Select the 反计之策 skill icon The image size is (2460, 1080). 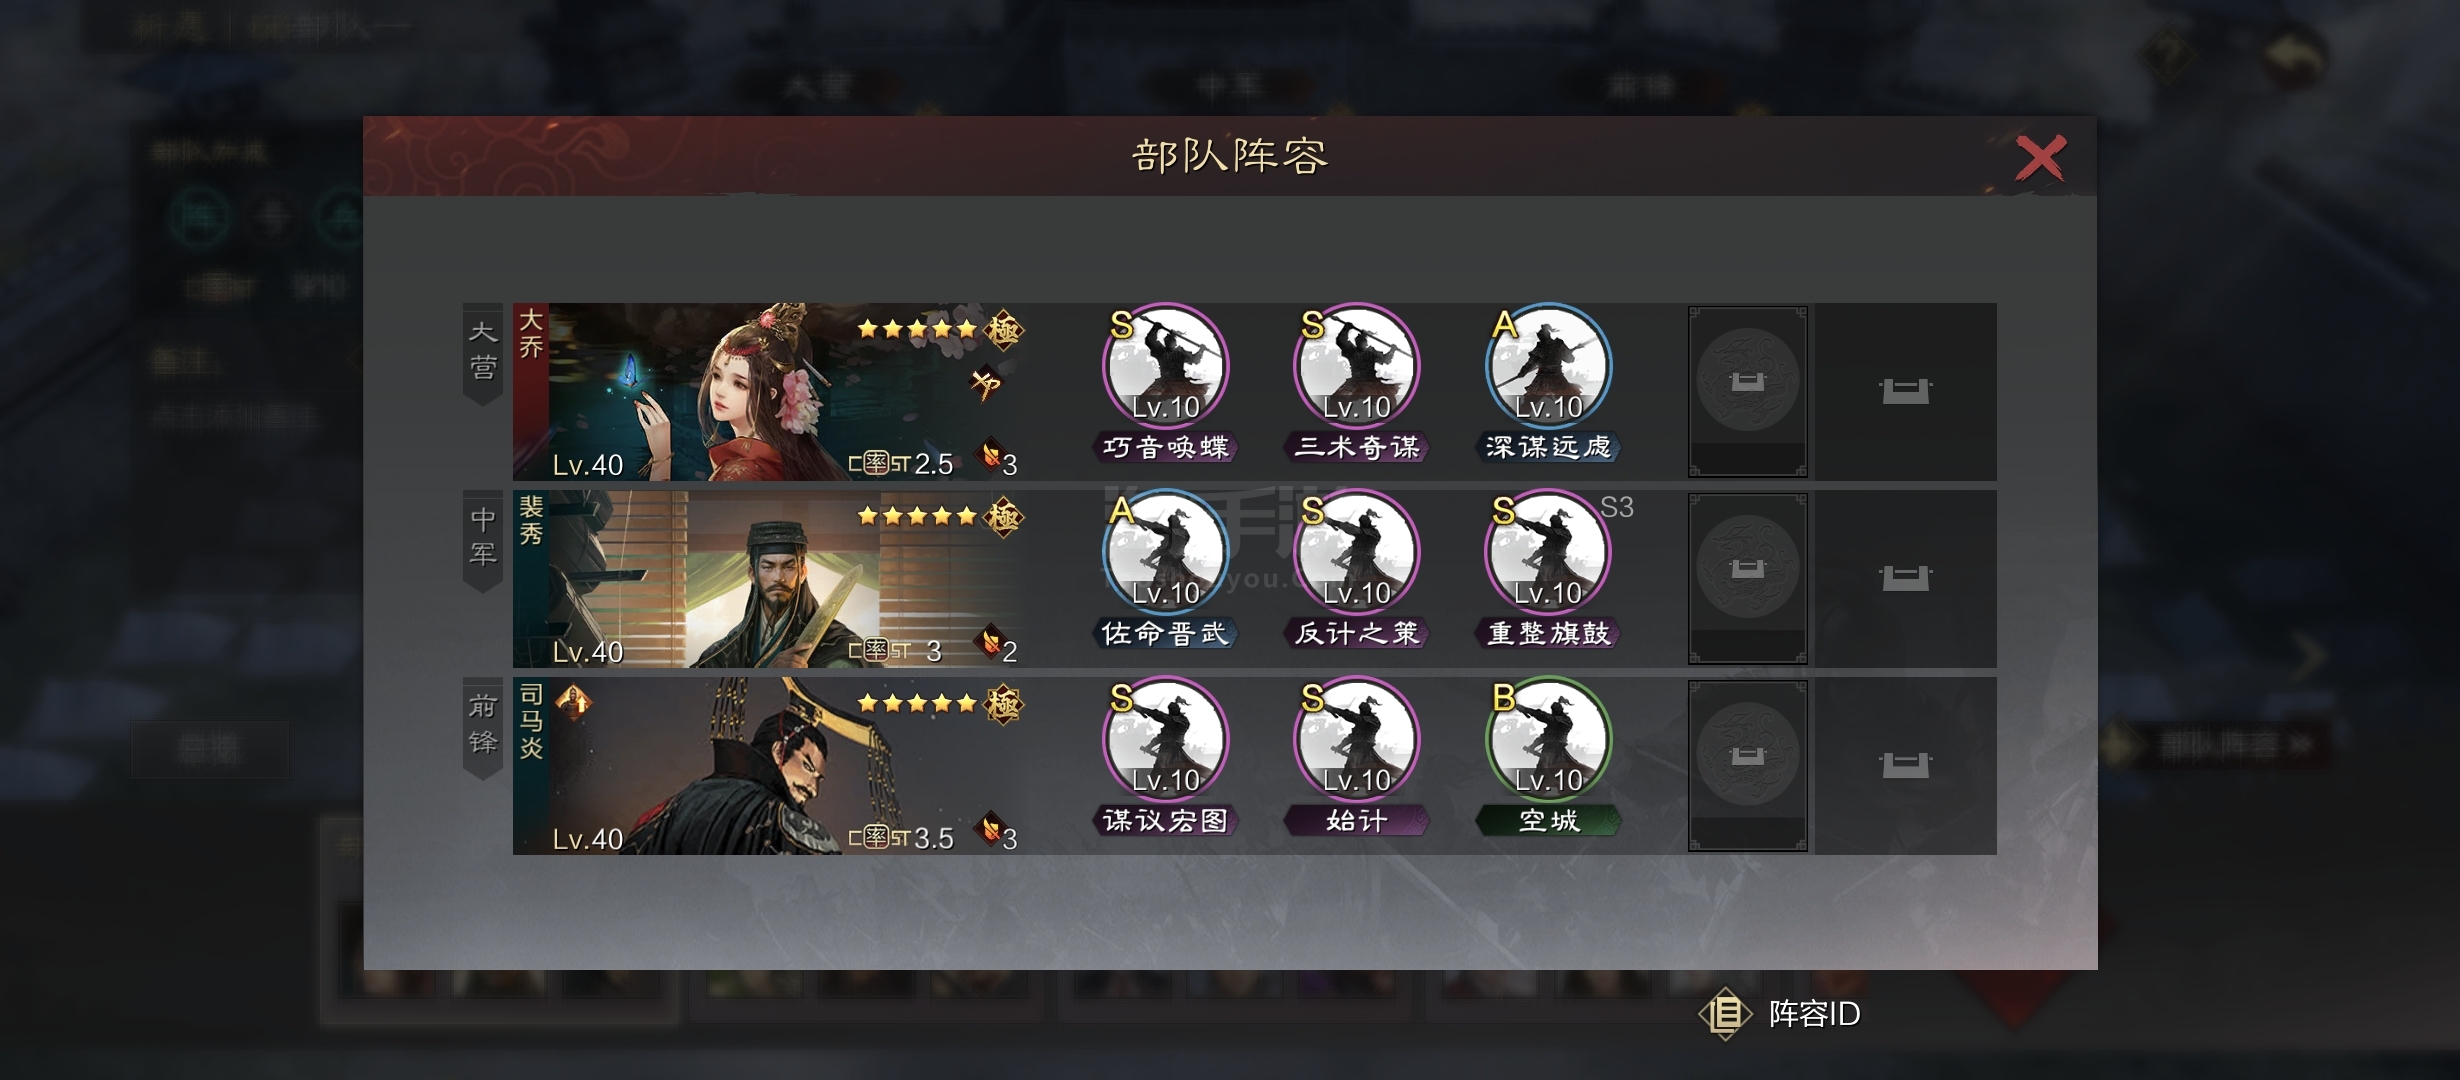[x=1357, y=554]
